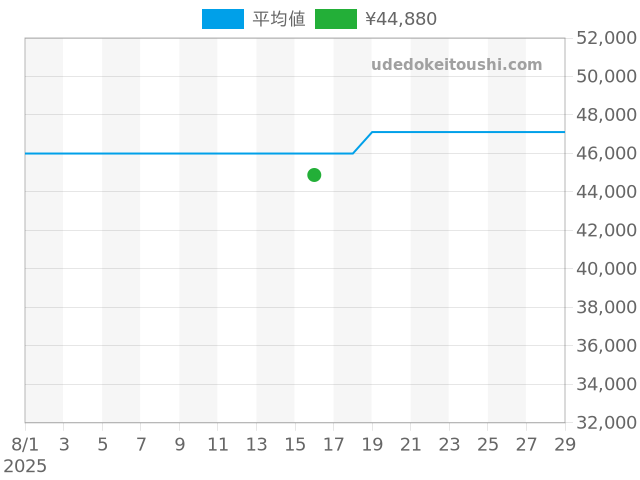Toggle the 平均値 legend label
Image resolution: width=640 pixels, height=480 pixels.
point(278,19)
